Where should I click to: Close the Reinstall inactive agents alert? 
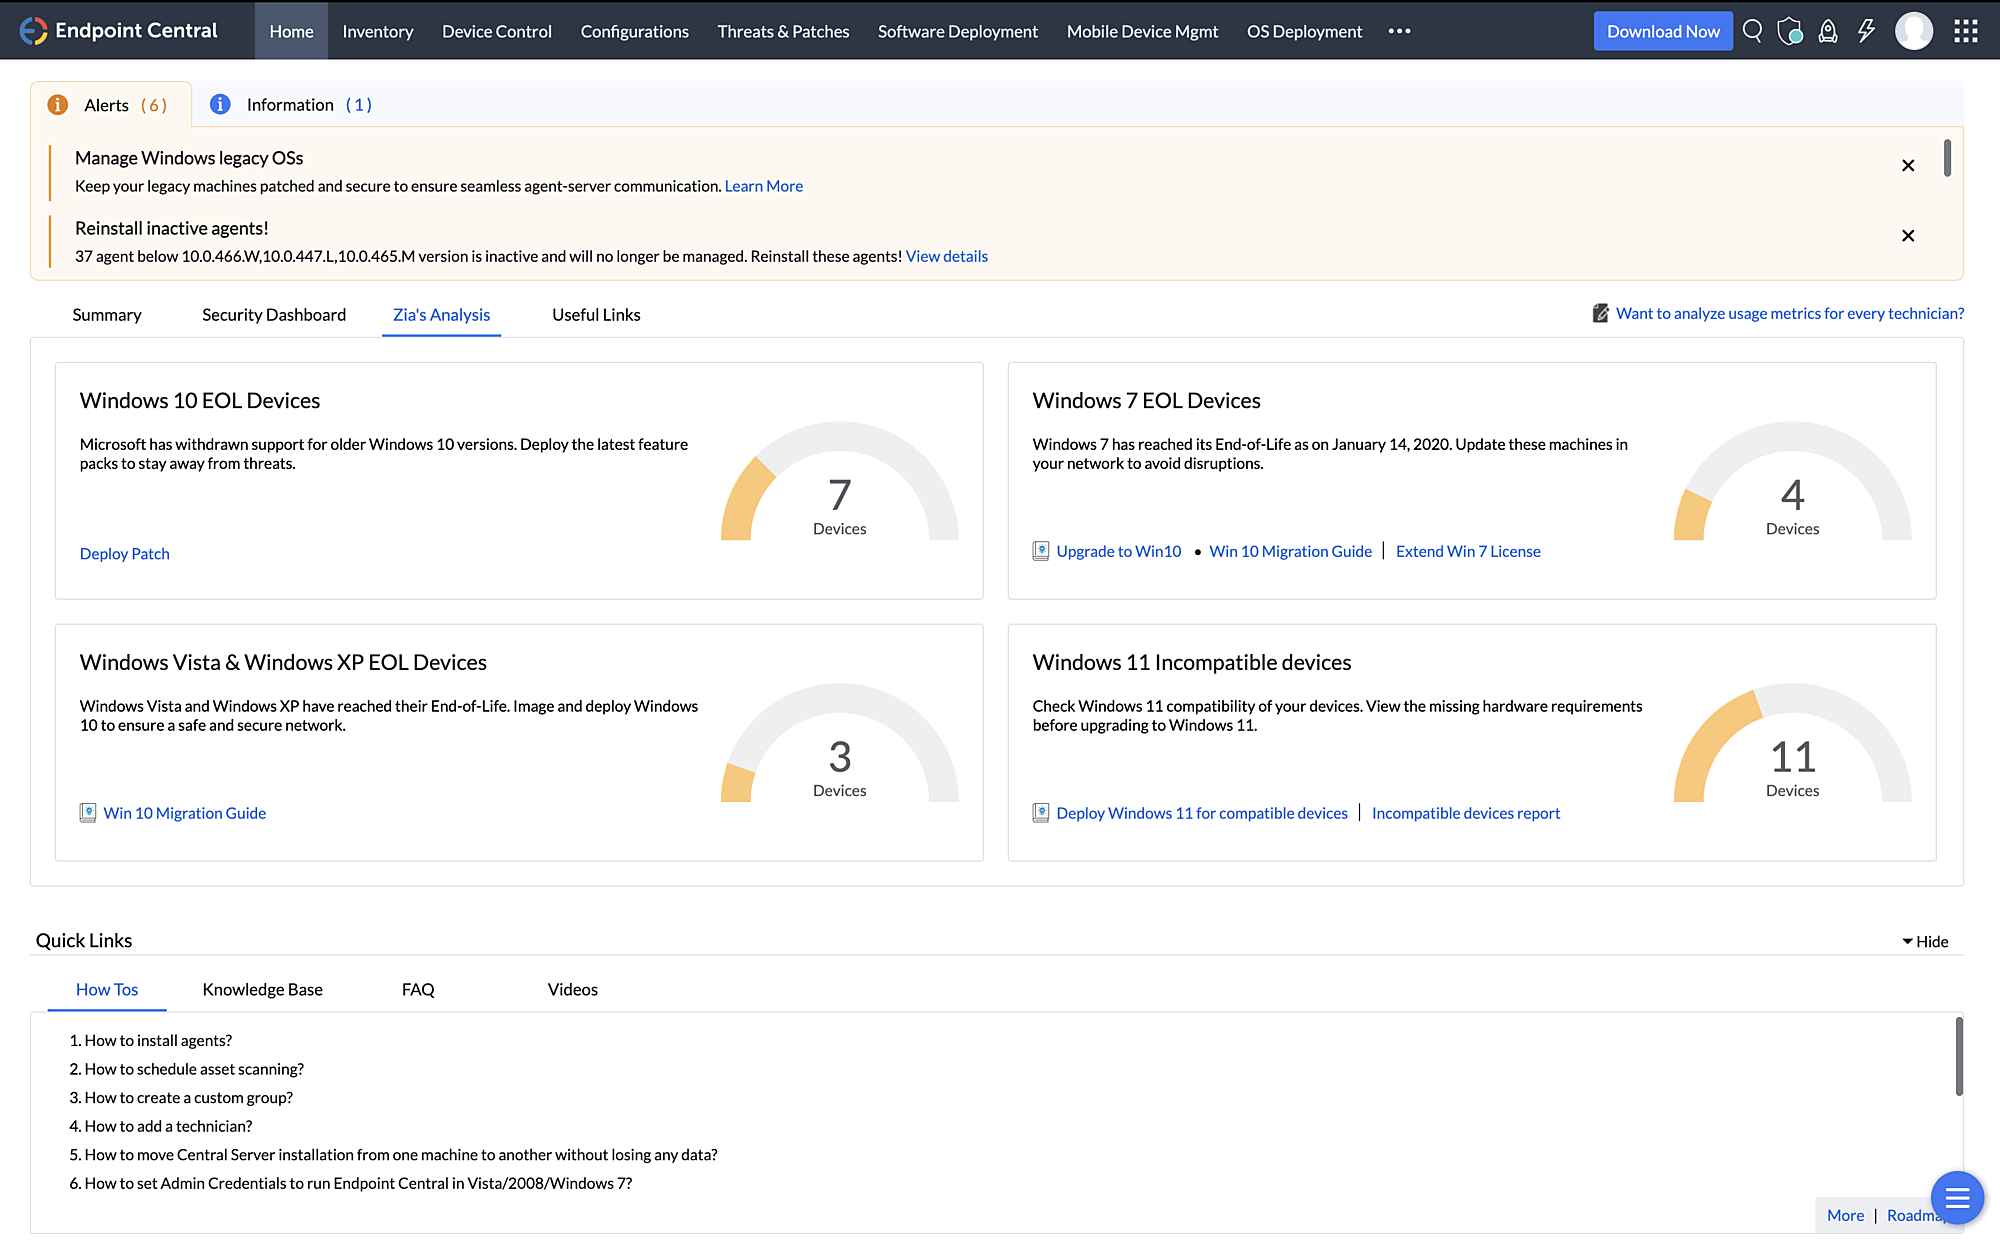[1908, 236]
